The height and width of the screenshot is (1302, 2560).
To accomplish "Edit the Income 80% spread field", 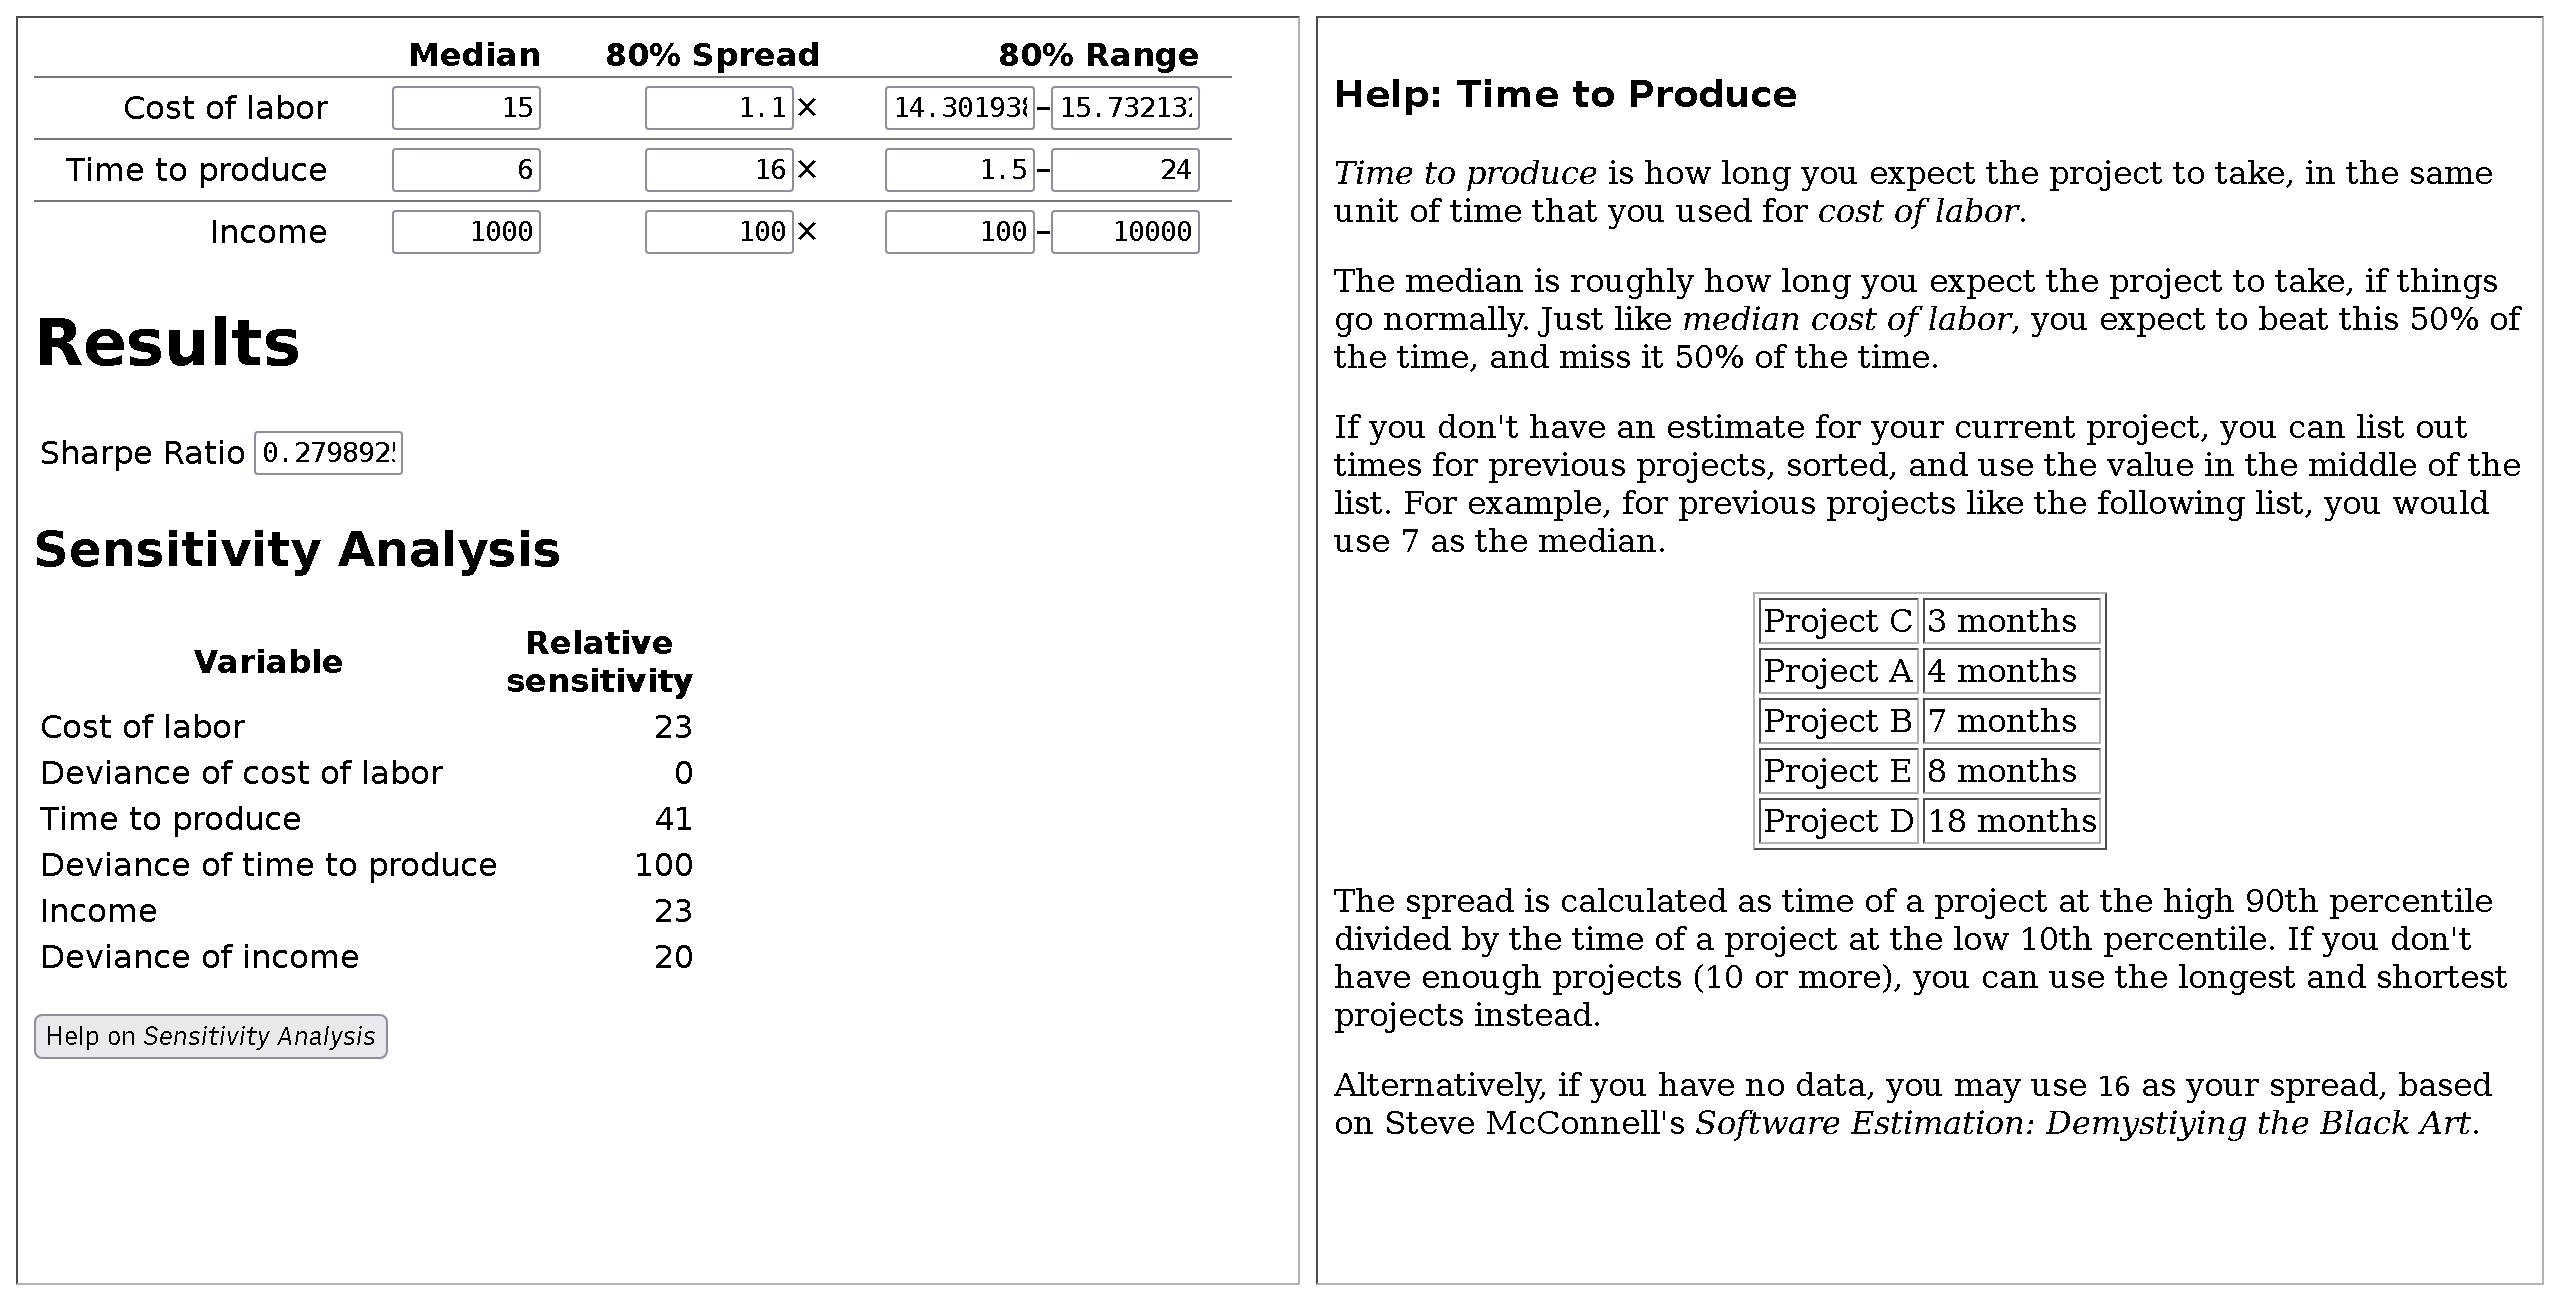I will 718,232.
